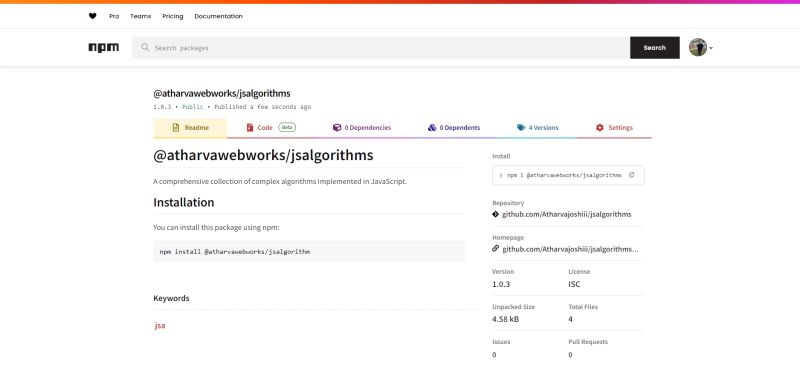
Task: Click the black heart icon in top bar
Action: [x=92, y=16]
